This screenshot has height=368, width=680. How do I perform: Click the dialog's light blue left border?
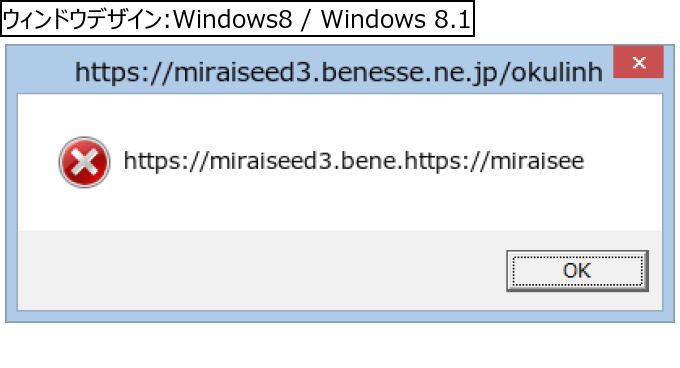12,202
